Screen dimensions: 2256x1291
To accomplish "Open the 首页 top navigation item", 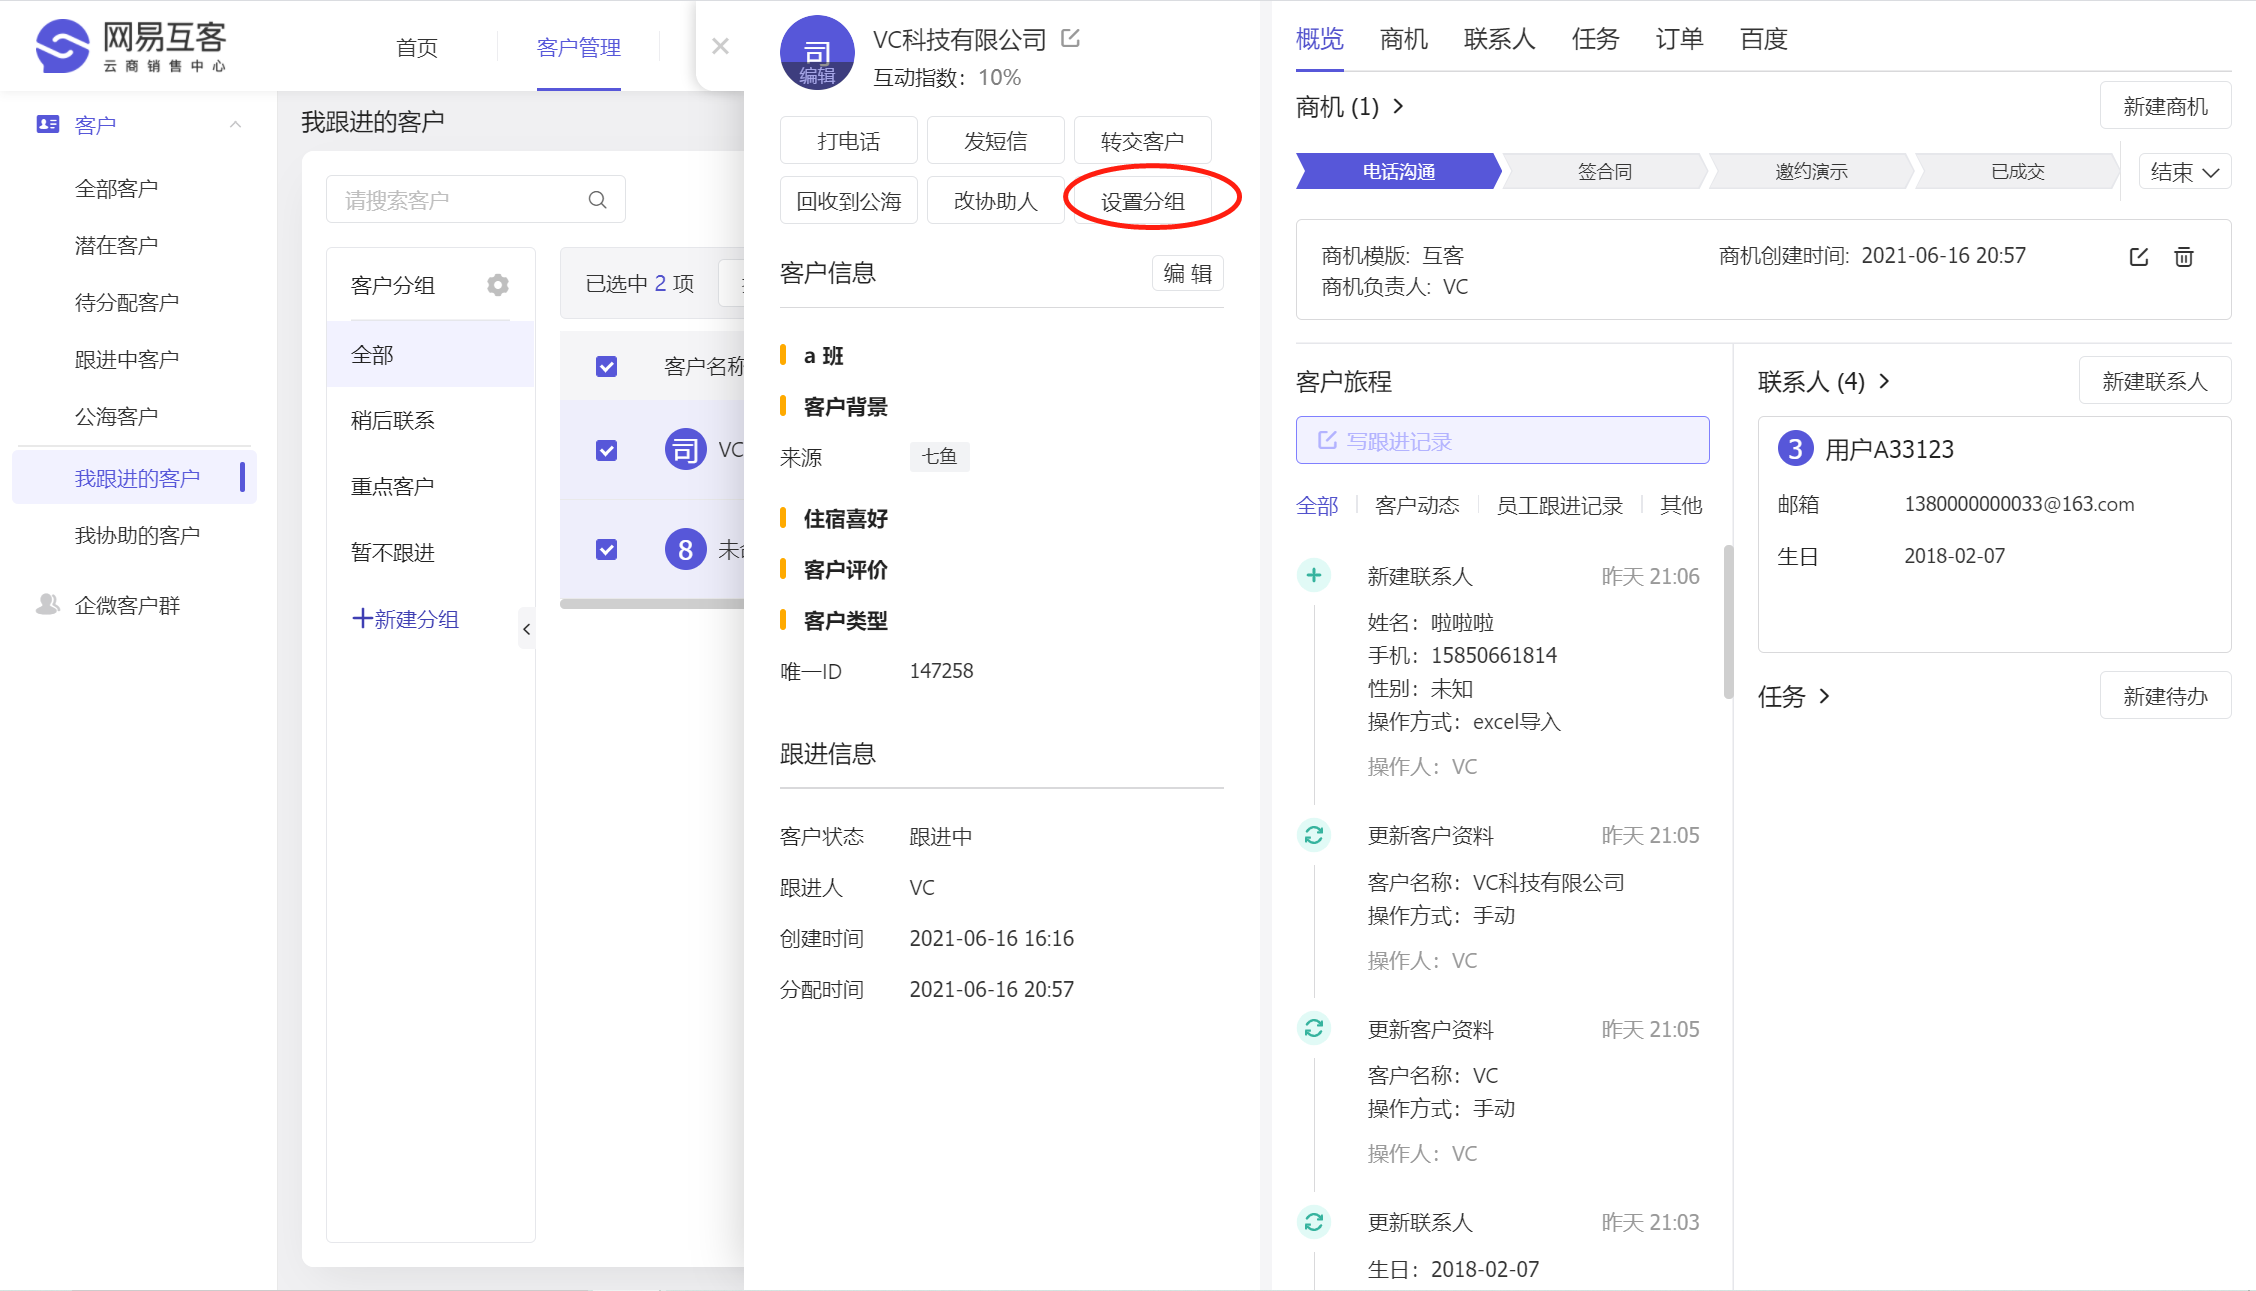I will click(x=416, y=47).
